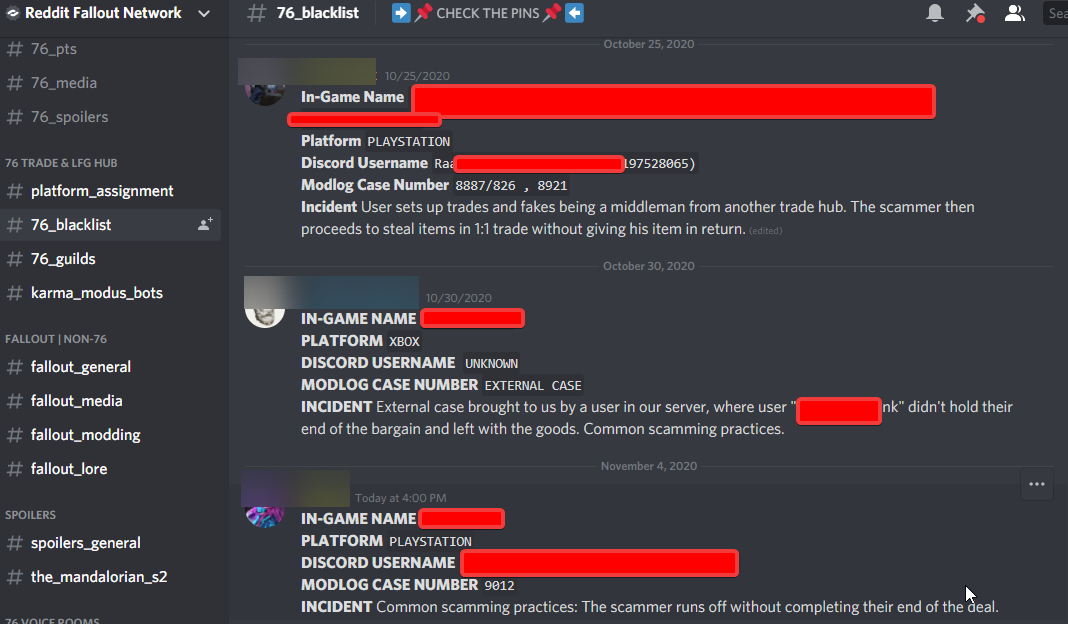Collapse the FALLOUT | NON-76 category
1068x624 pixels.
[x=56, y=339]
